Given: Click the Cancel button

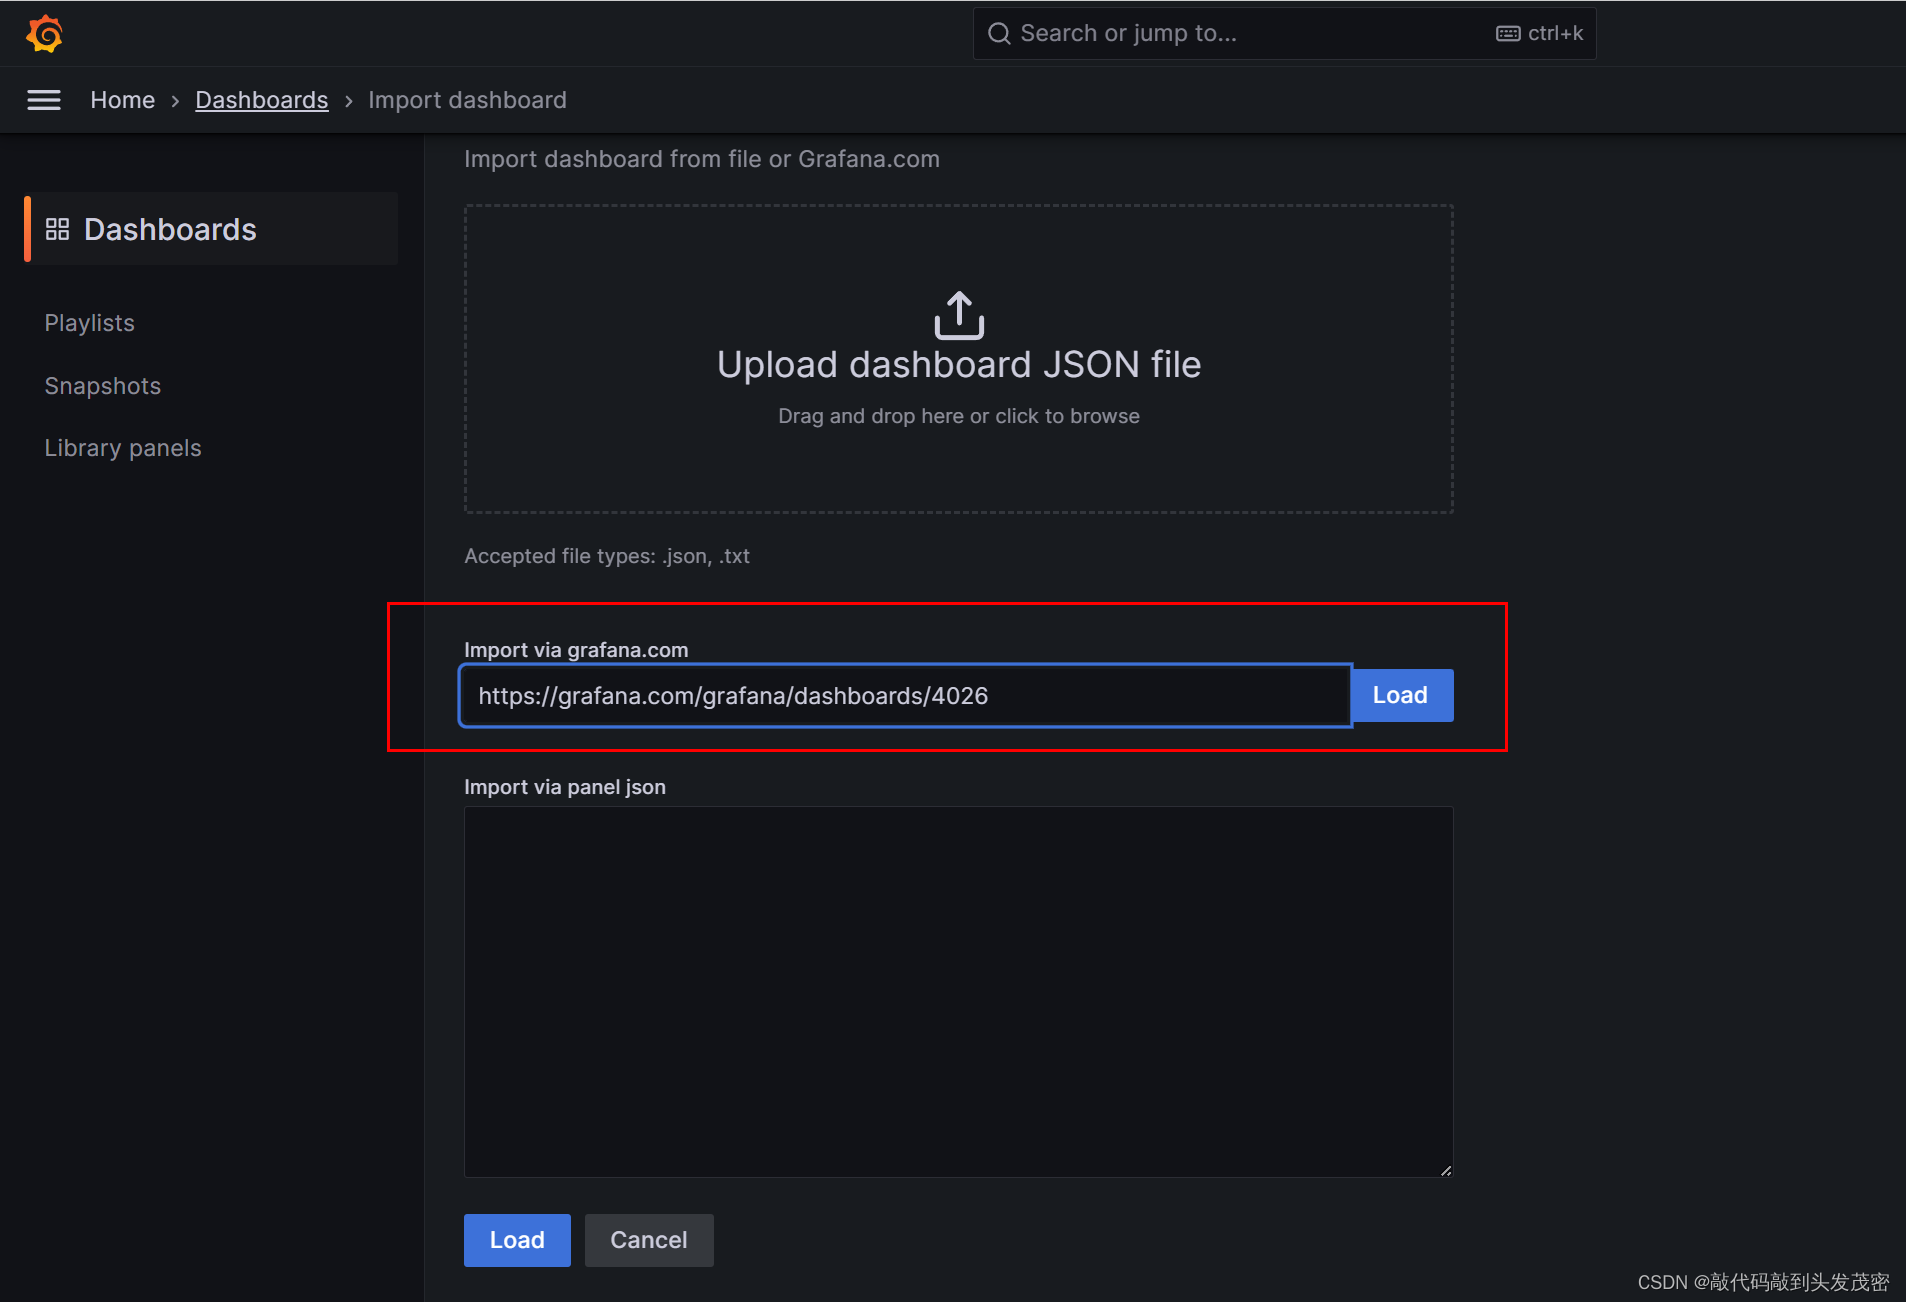Looking at the screenshot, I should click(649, 1240).
